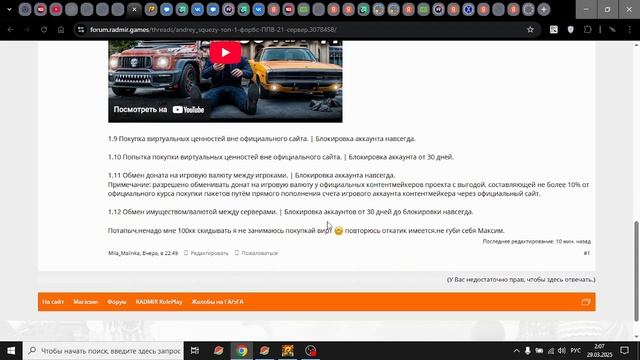
Task: Open the Windows Start menu
Action: pos(11,351)
